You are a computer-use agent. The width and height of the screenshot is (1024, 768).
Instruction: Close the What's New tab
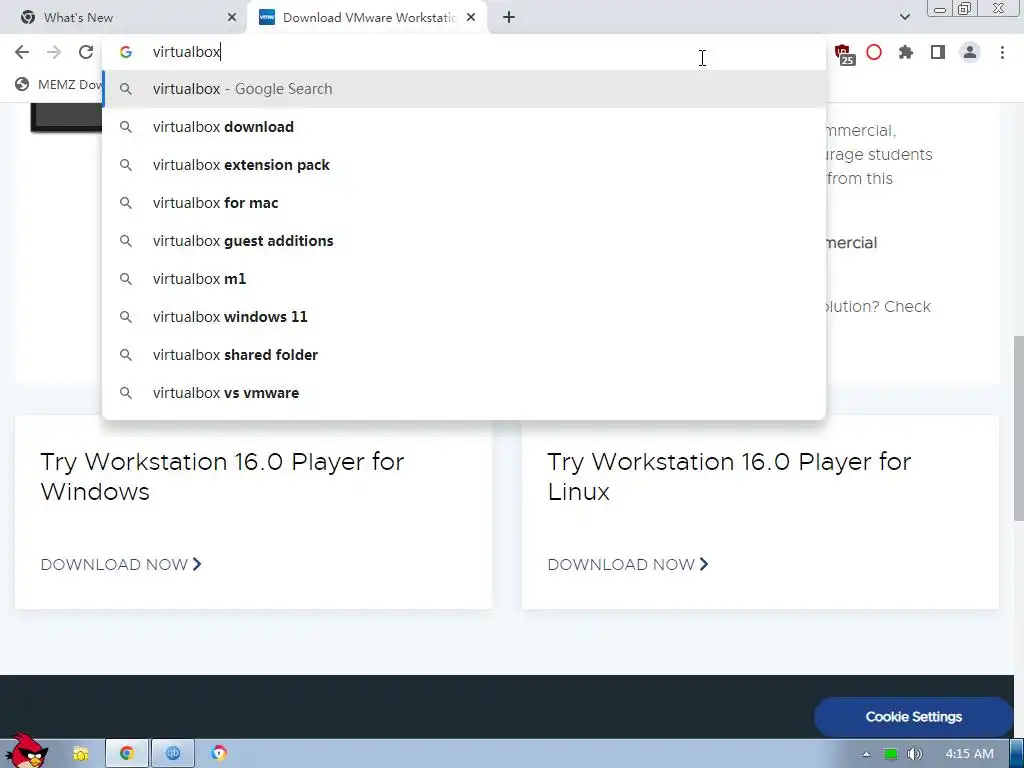pos(232,18)
